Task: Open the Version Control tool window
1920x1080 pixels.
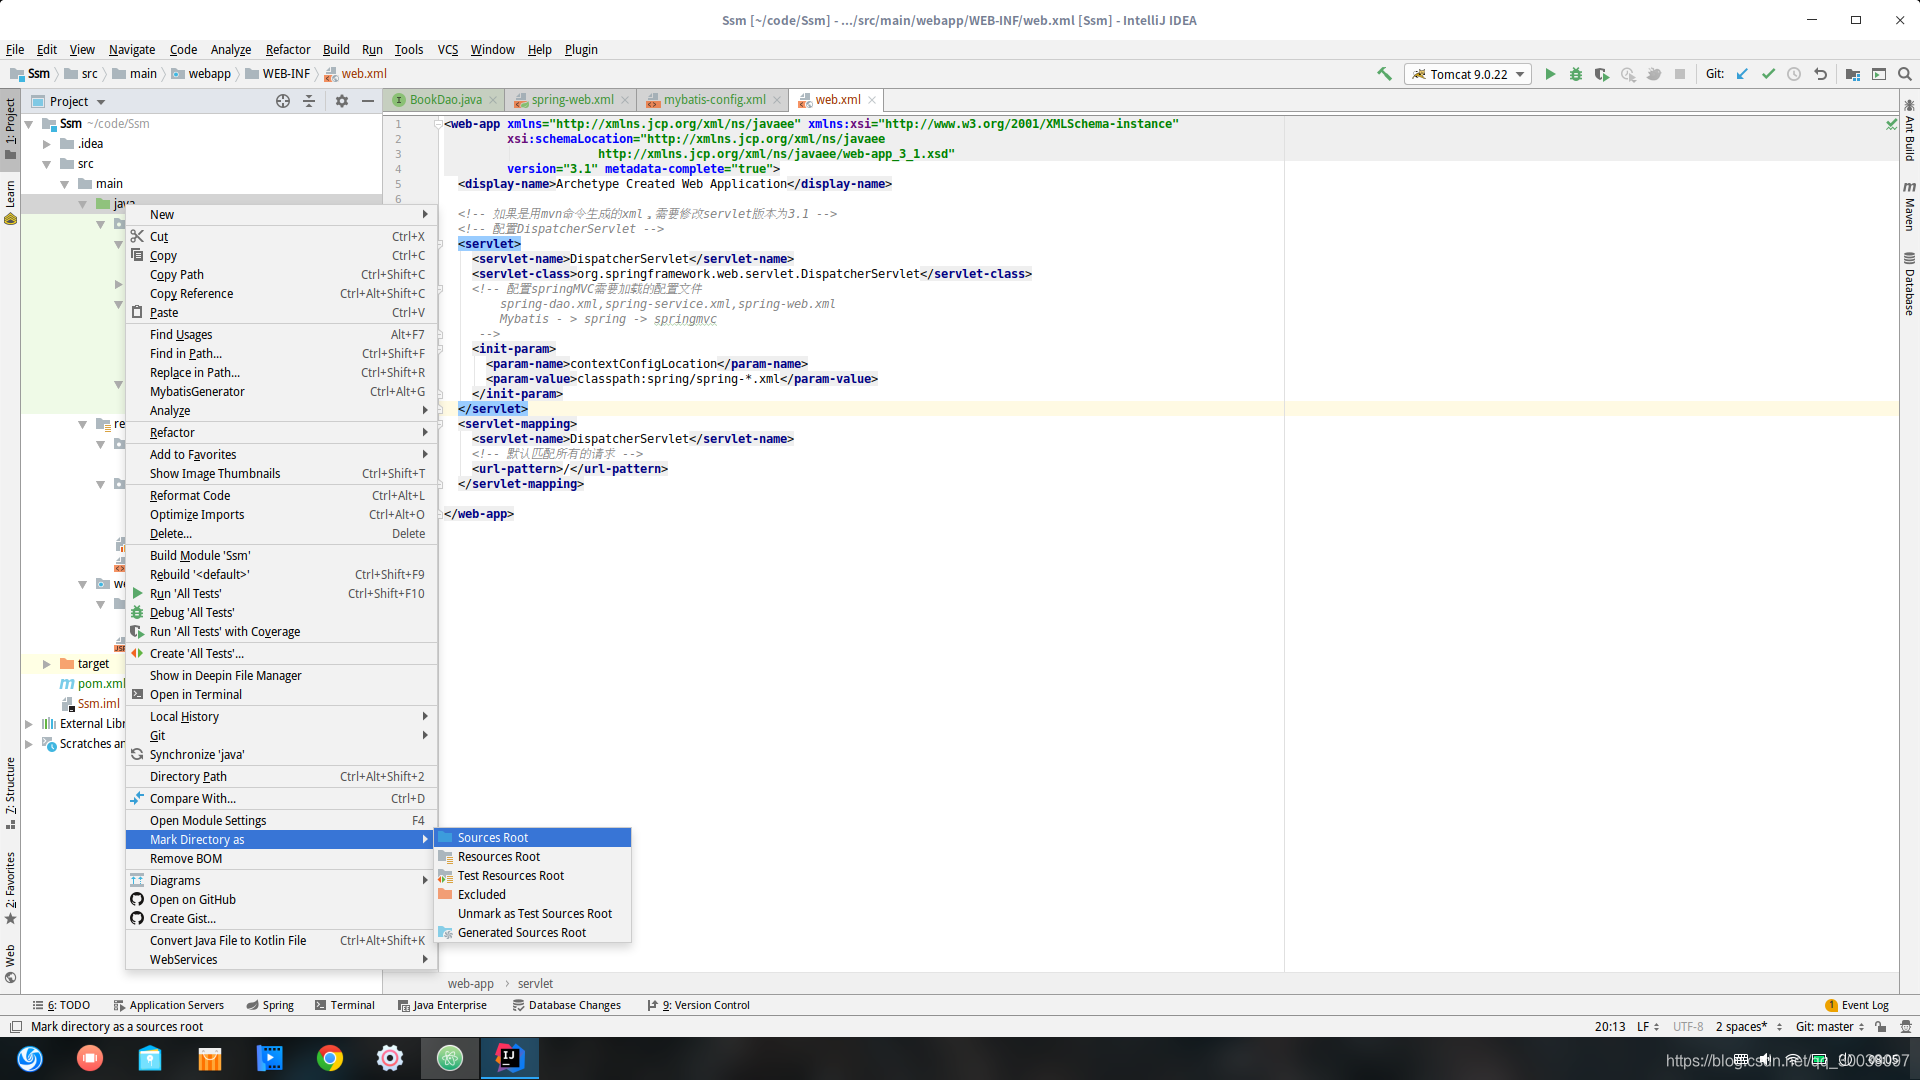Action: (x=699, y=1005)
